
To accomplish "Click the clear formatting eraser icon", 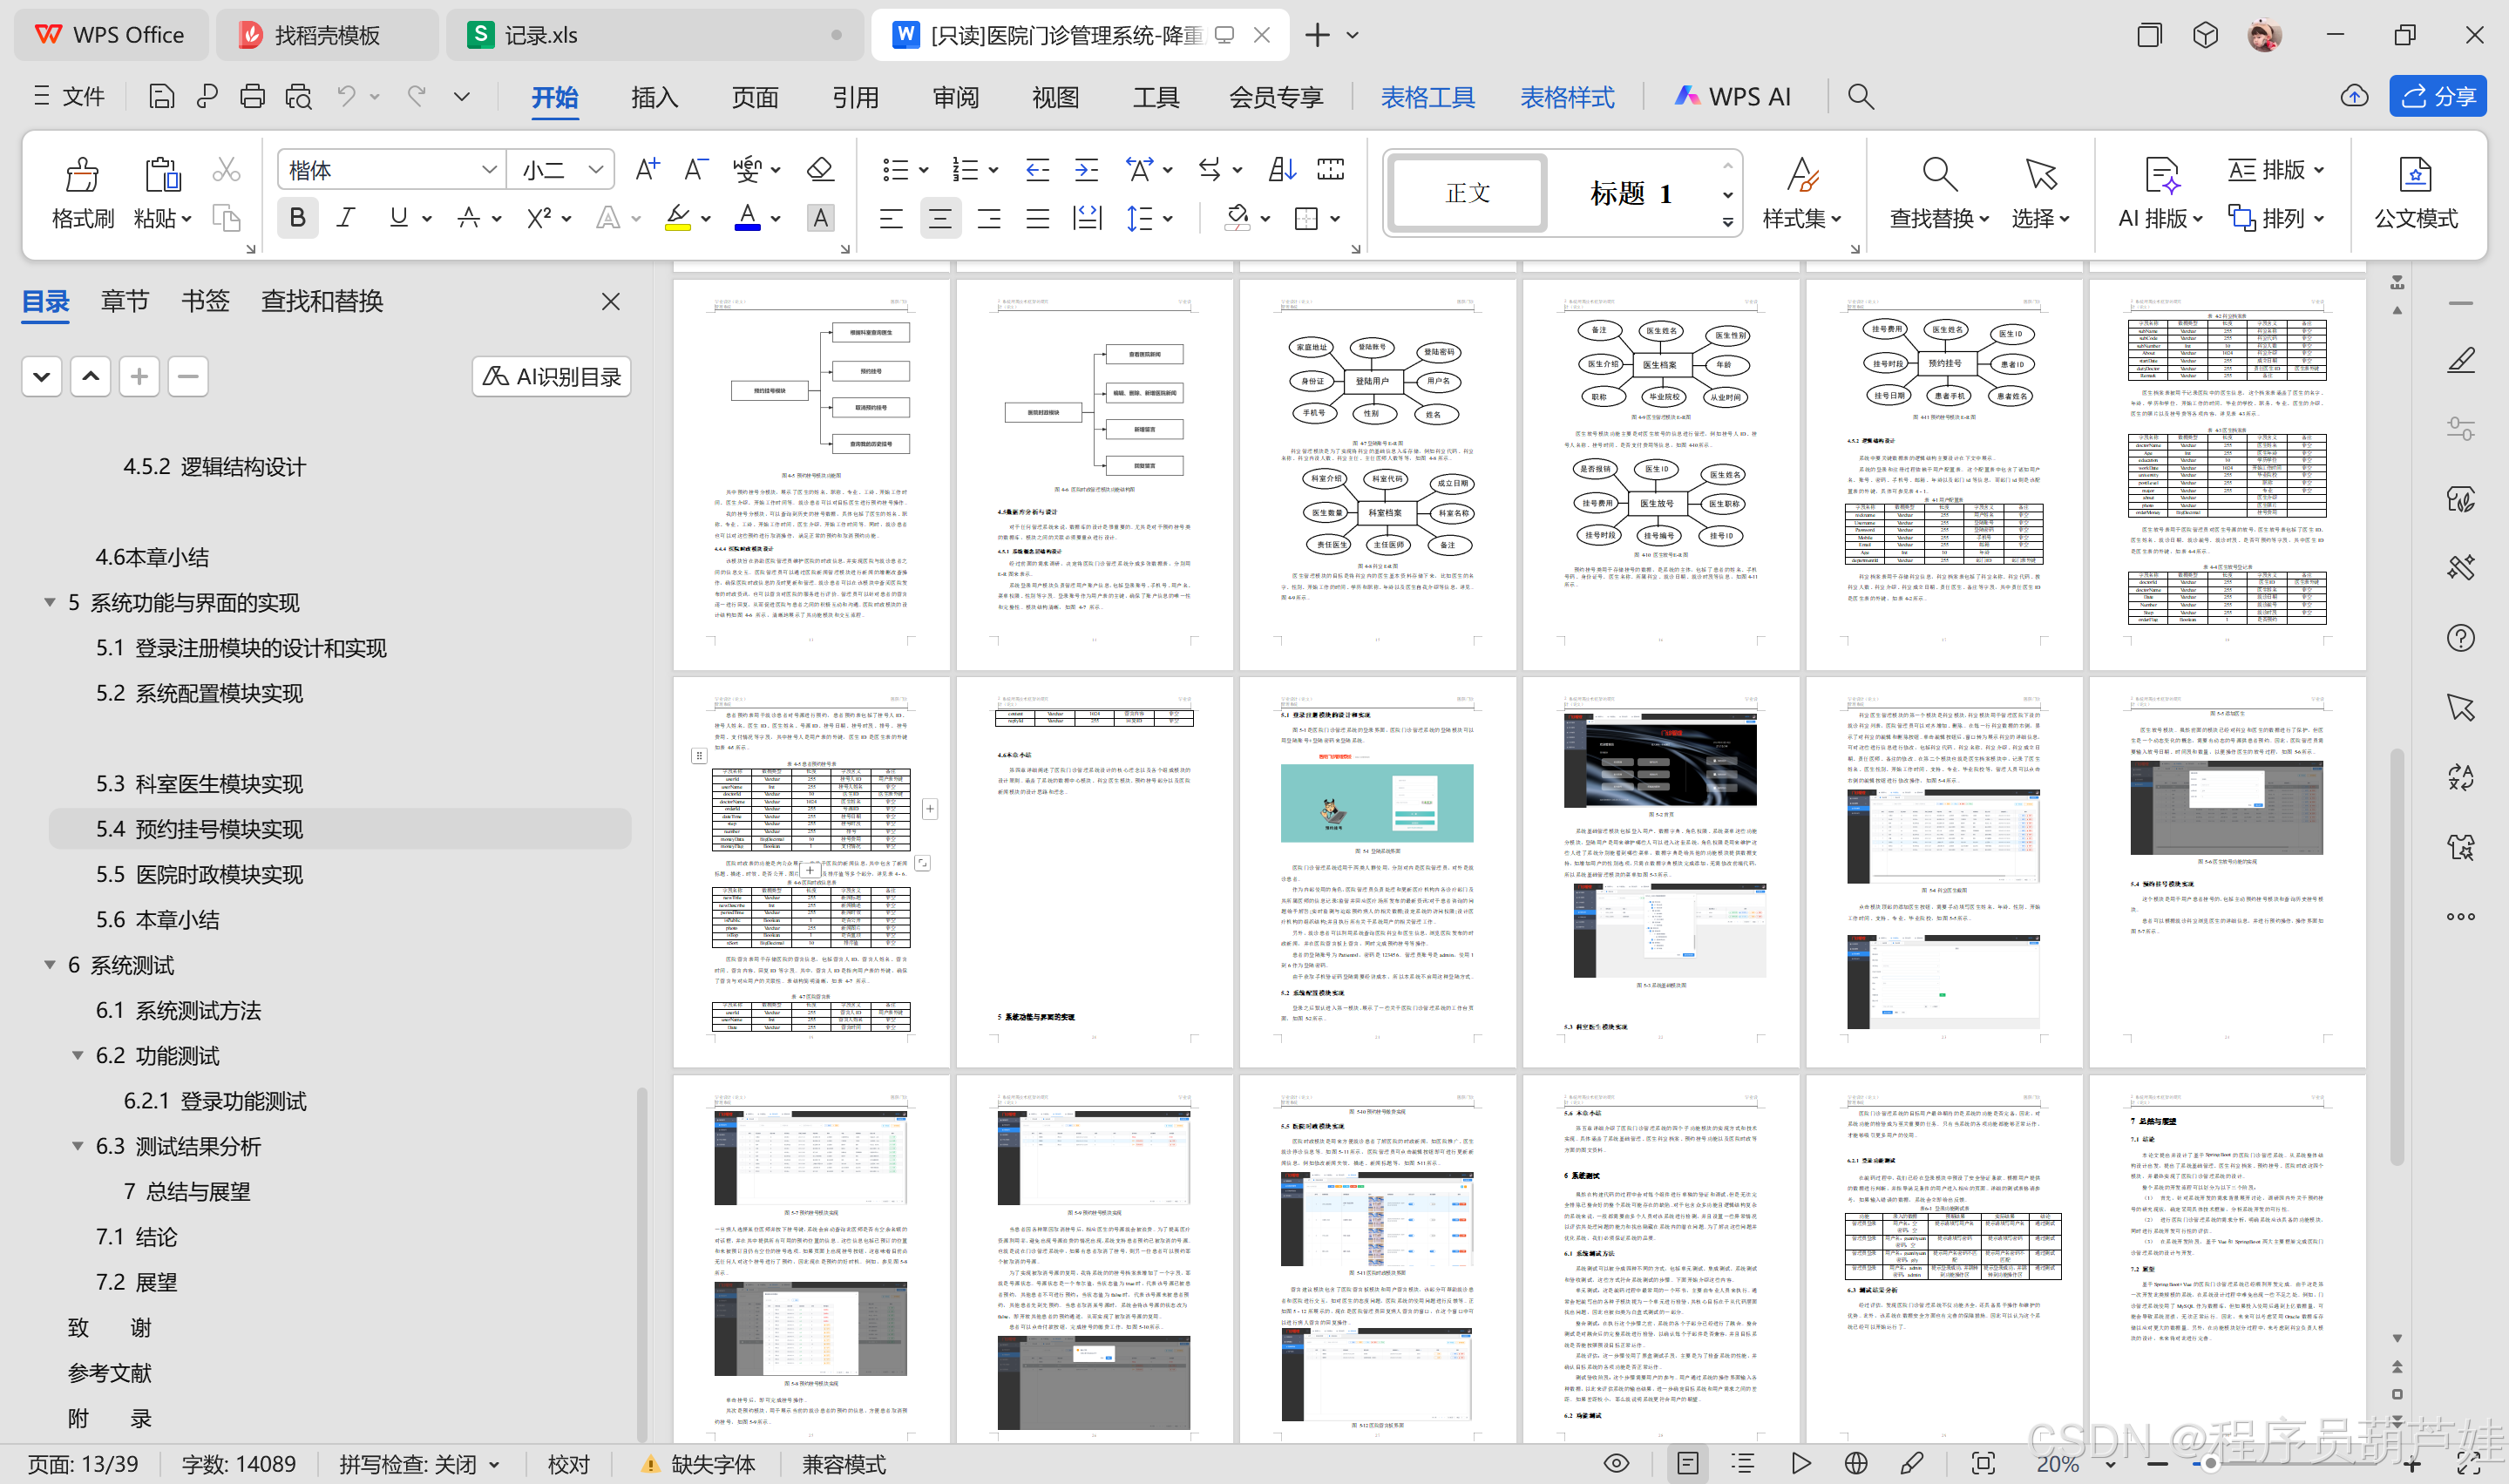I will point(820,169).
